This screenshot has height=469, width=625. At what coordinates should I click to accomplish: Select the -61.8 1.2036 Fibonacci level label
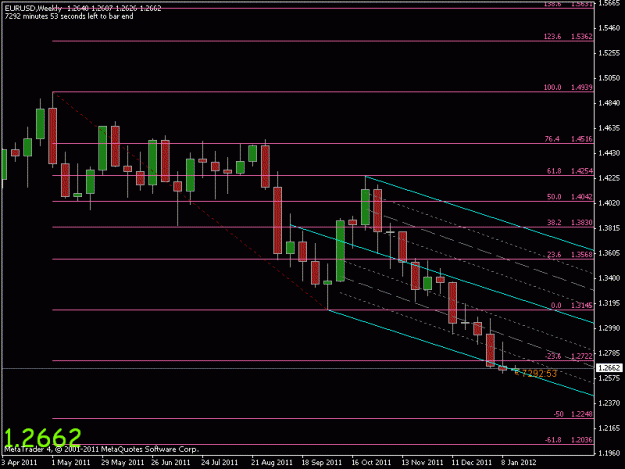tap(568, 440)
